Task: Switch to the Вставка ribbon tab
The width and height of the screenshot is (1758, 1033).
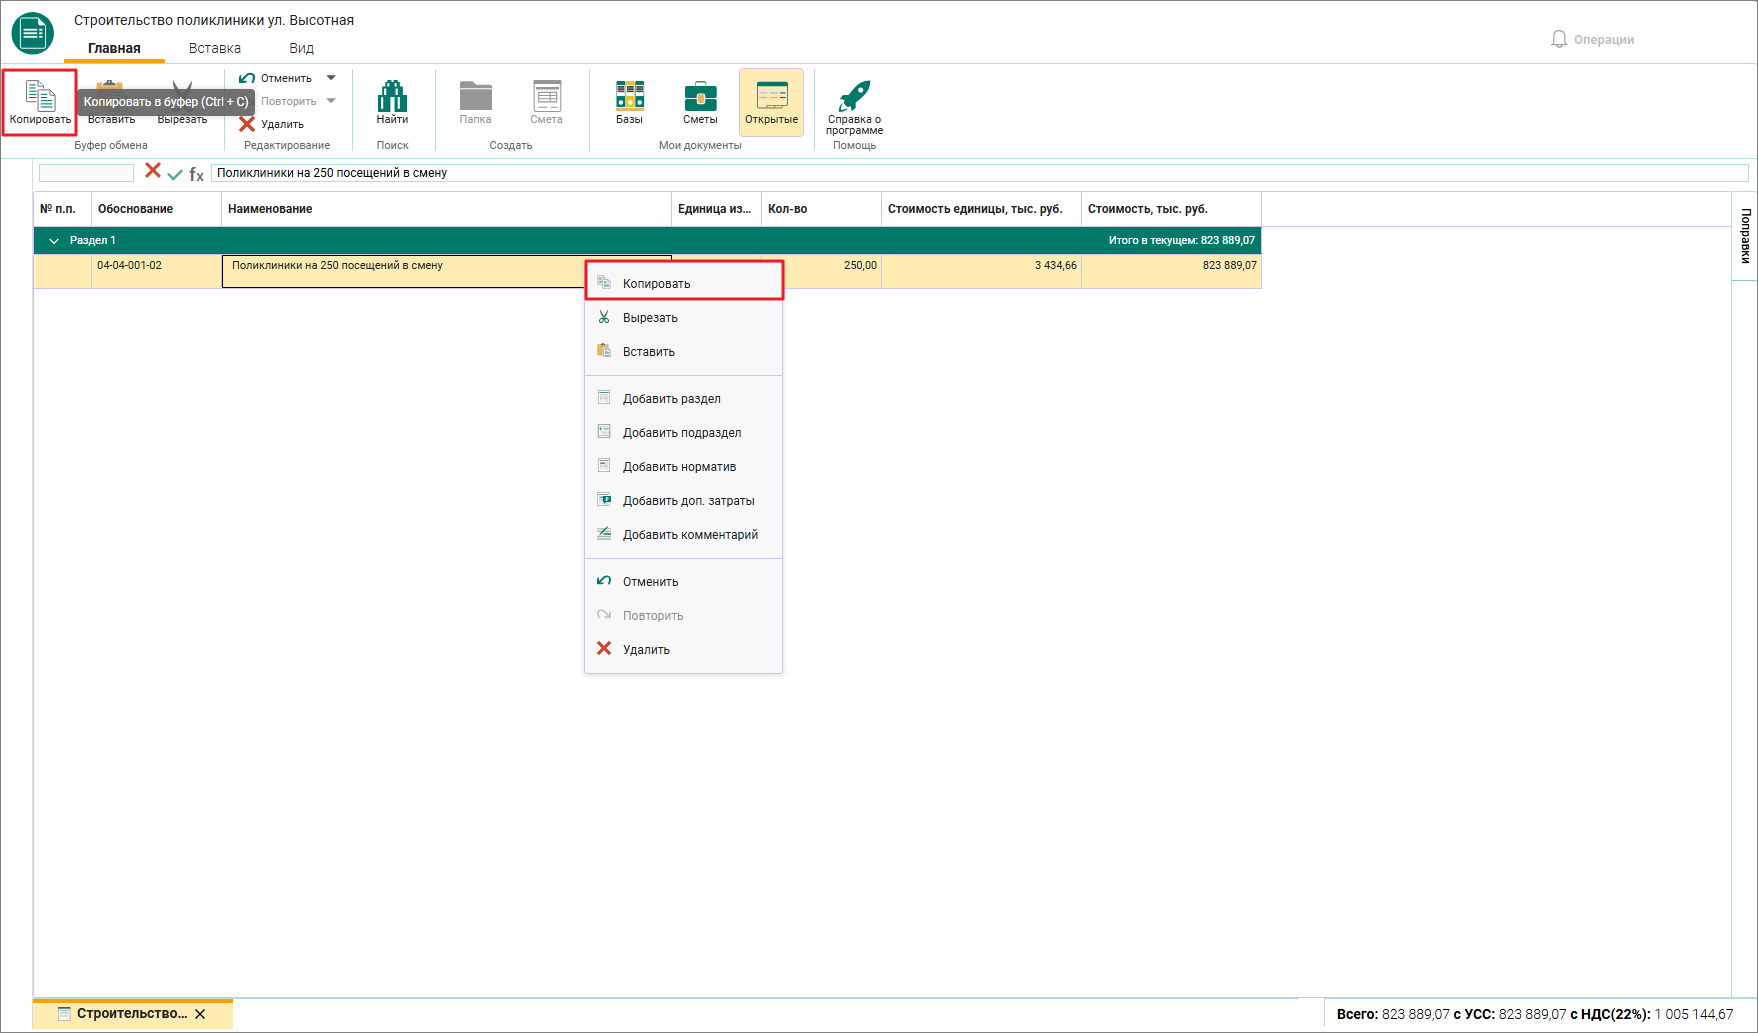Action: pyautogui.click(x=215, y=48)
